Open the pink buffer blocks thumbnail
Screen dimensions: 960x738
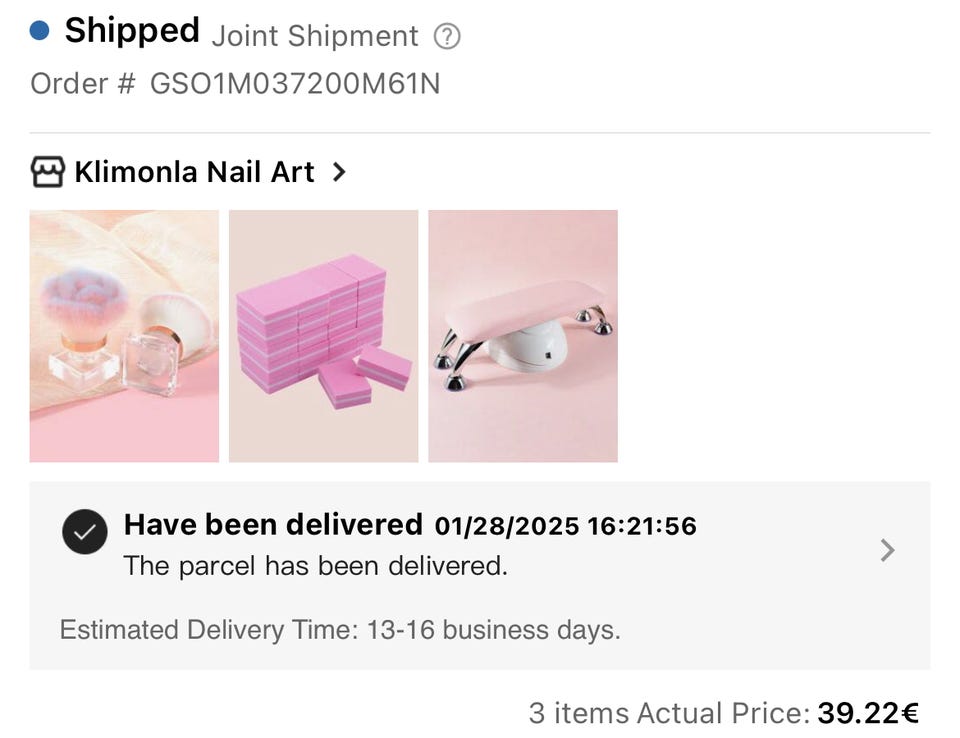323,336
